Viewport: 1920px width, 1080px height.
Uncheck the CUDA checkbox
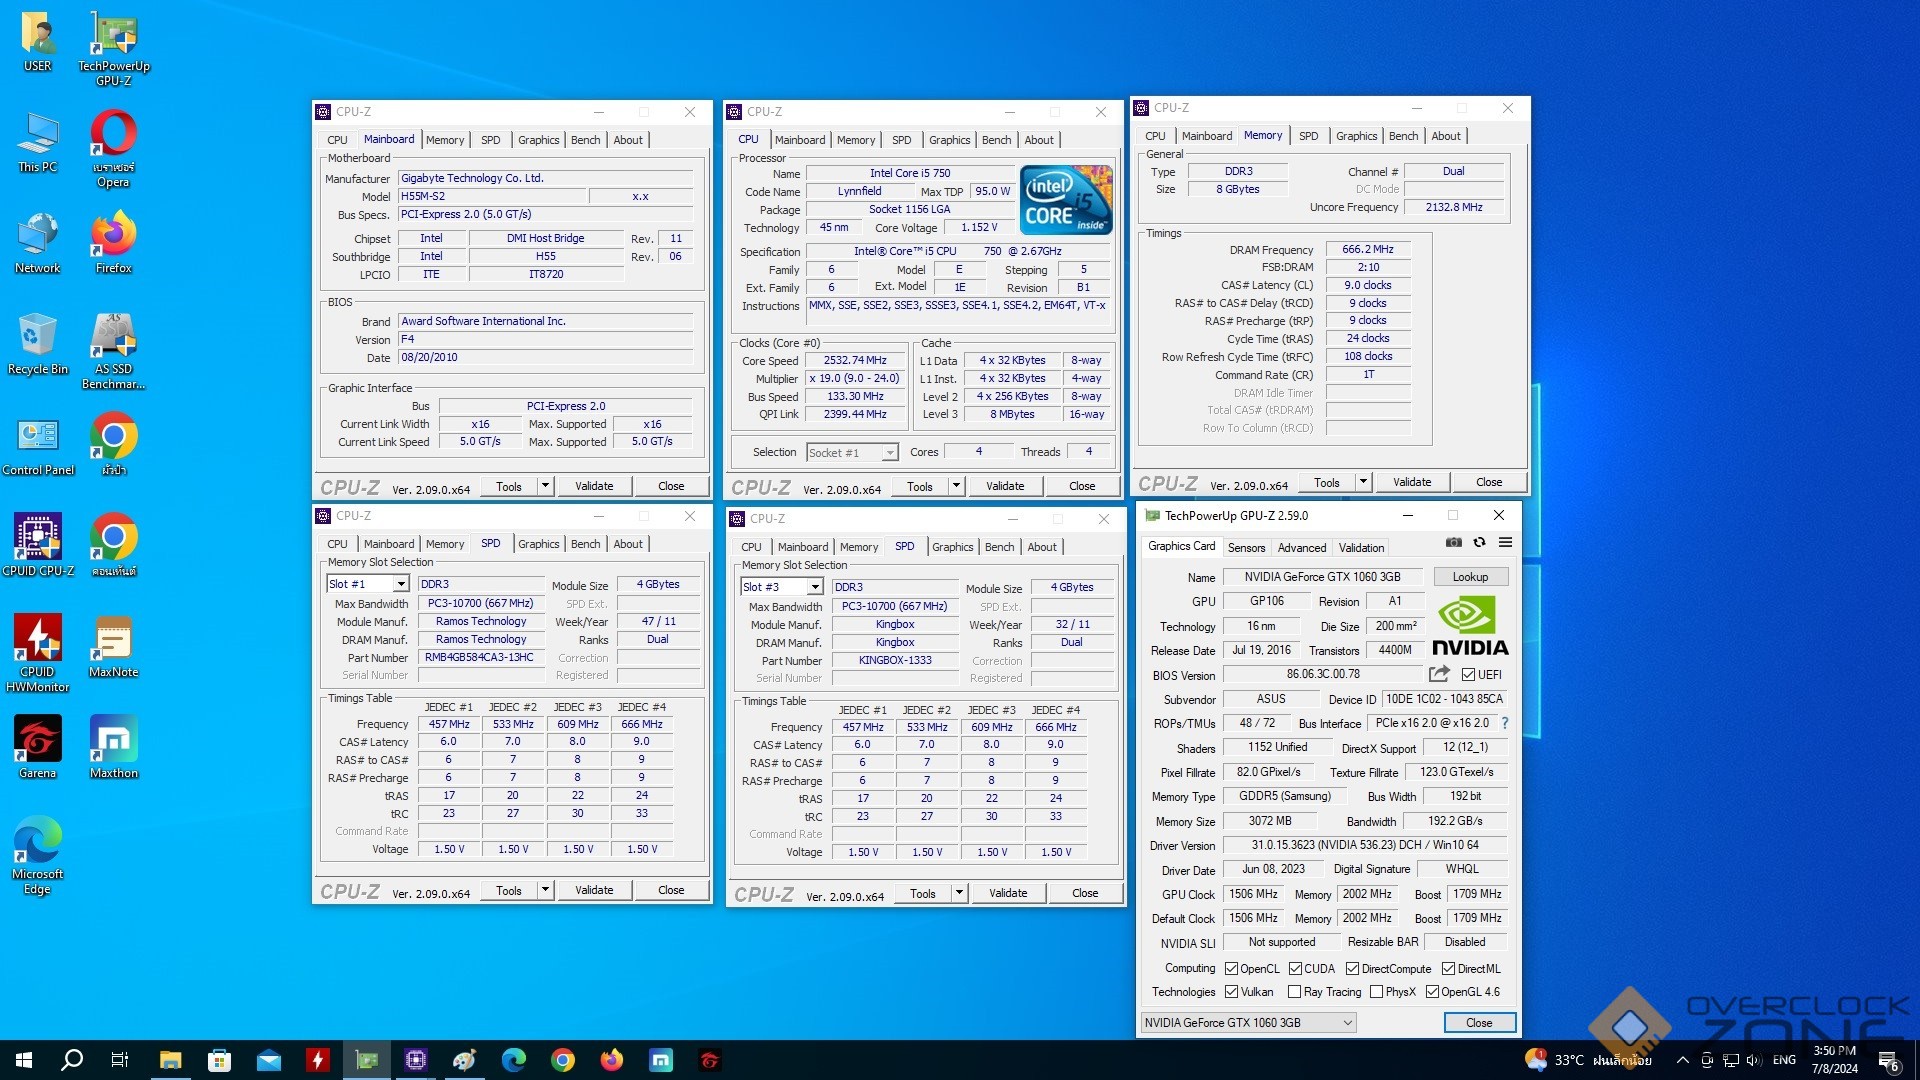[1295, 969]
